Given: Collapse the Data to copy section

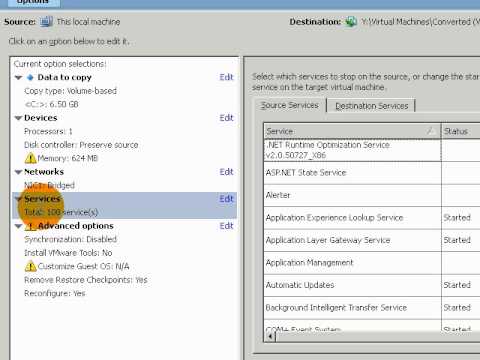Looking at the screenshot, I should click(x=18, y=78).
